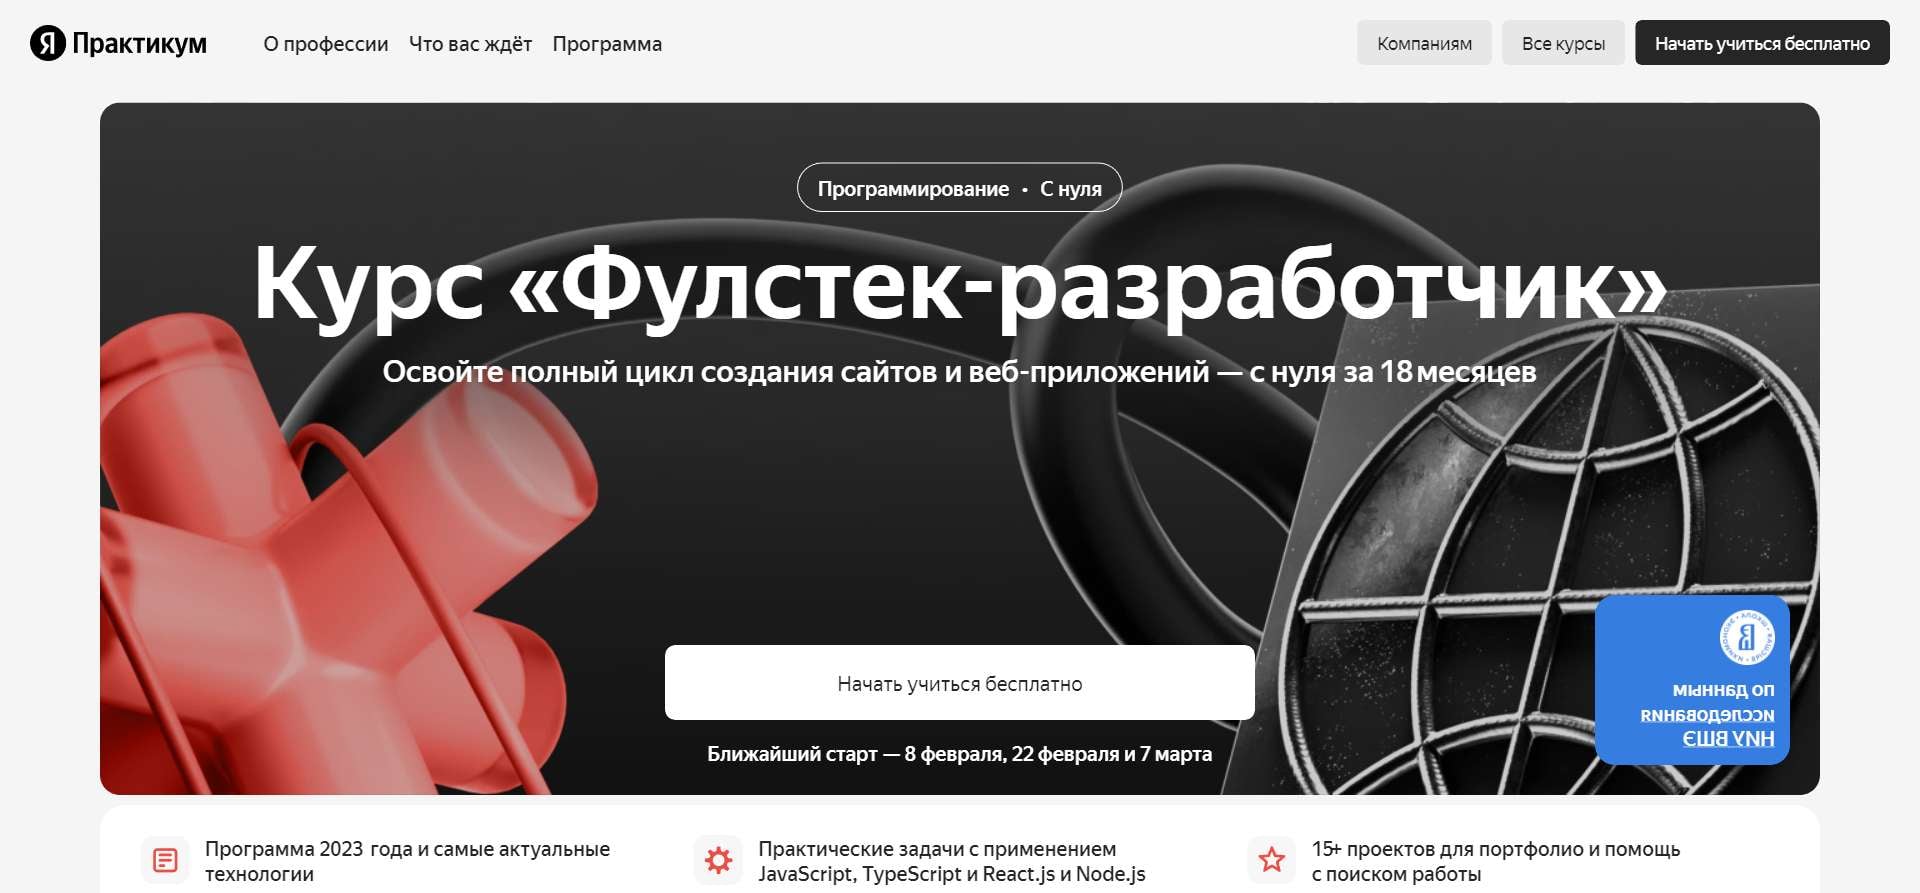Click the "Программирование" category tag
The width and height of the screenshot is (1920, 893).
click(x=912, y=189)
